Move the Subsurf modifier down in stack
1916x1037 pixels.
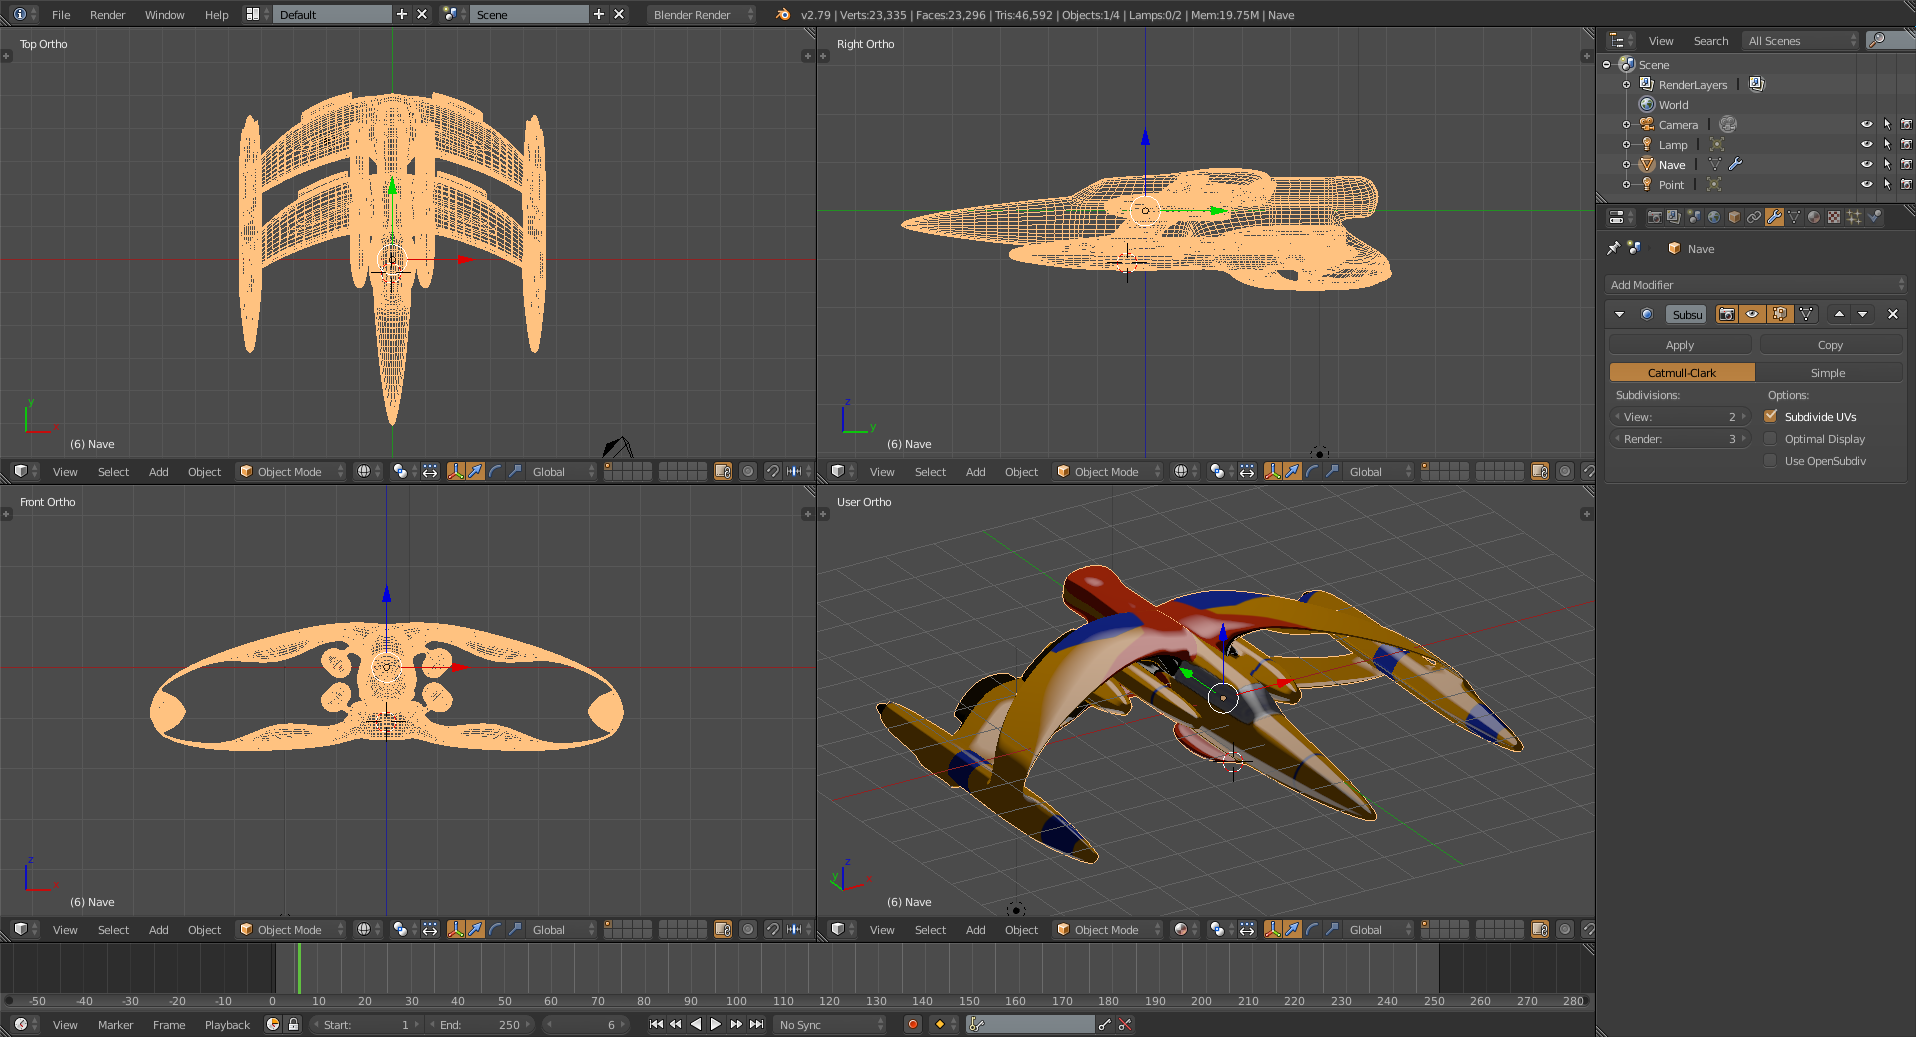(1862, 314)
